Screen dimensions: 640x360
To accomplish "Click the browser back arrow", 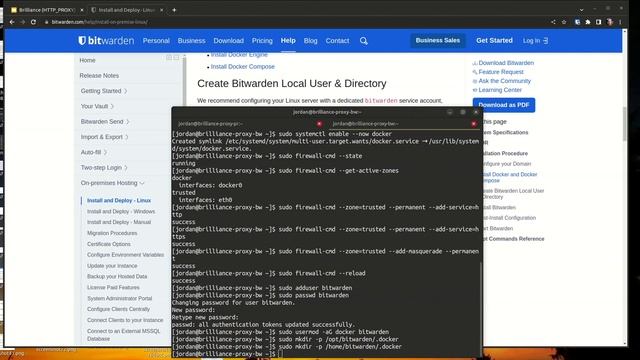I will click(x=12, y=22).
